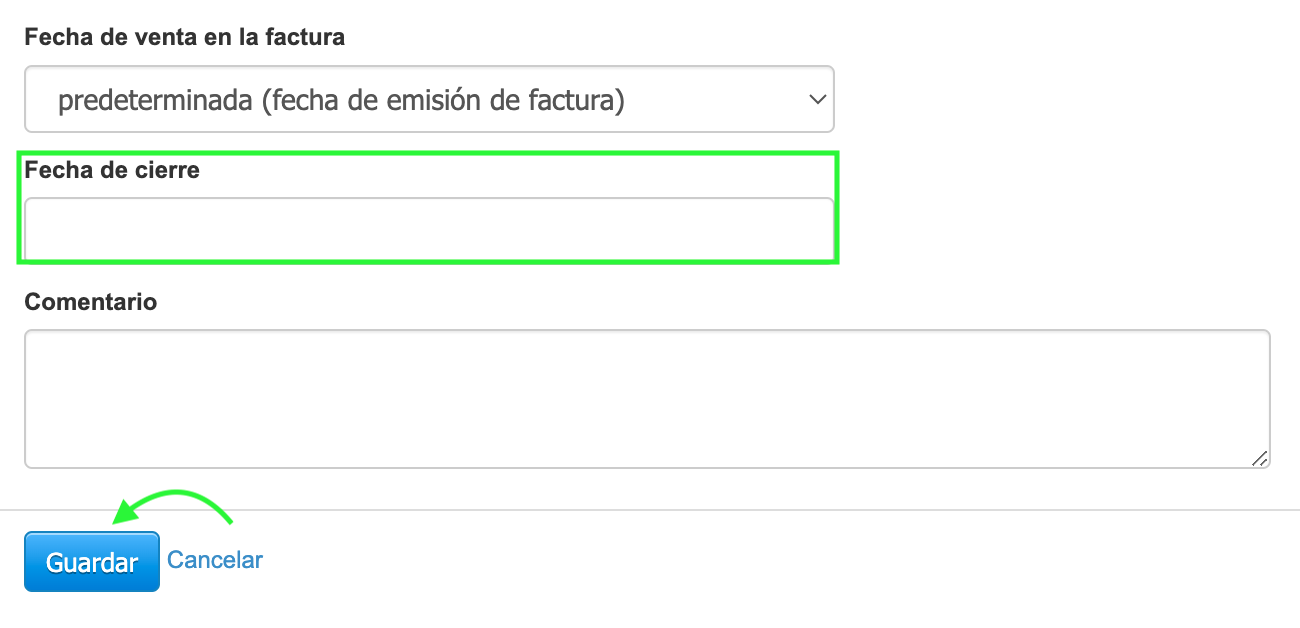Click the diagonal grip at the comment box corner
Viewport: 1300px width, 628px height.
pyautogui.click(x=1259, y=458)
